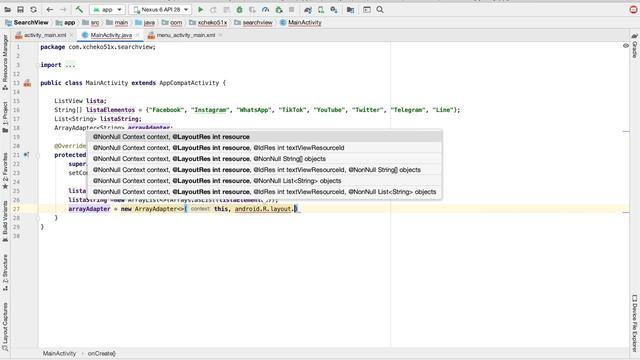The image size is (640, 360).
Task: Select xcheko51x package in the breadcrumb
Action: 208,22
